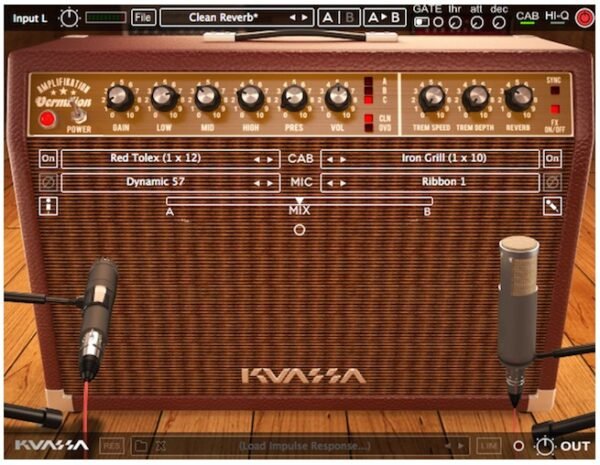Click the MID knob
The image size is (600, 465).
(x=208, y=98)
